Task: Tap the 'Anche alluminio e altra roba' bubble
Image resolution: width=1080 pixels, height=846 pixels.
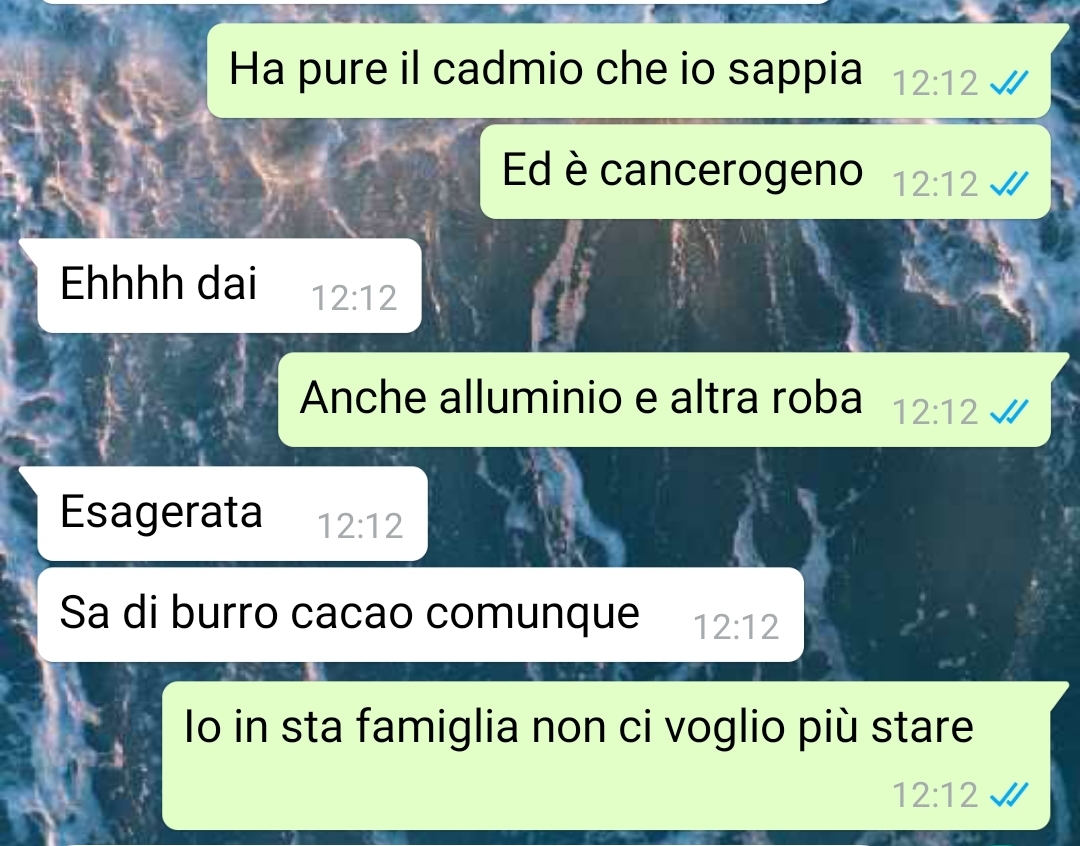Action: [x=665, y=400]
